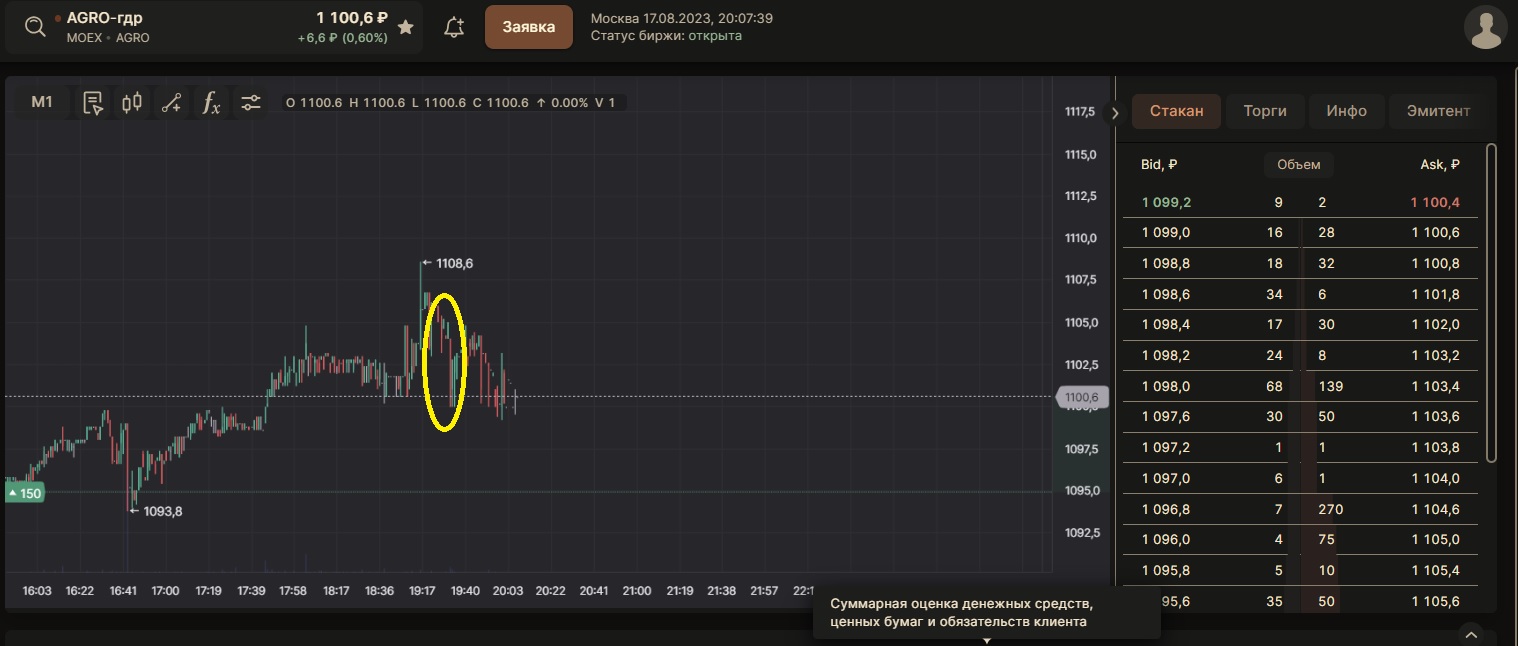Select bid price 1 096,0
This screenshot has height=646, width=1518.
coord(1166,540)
